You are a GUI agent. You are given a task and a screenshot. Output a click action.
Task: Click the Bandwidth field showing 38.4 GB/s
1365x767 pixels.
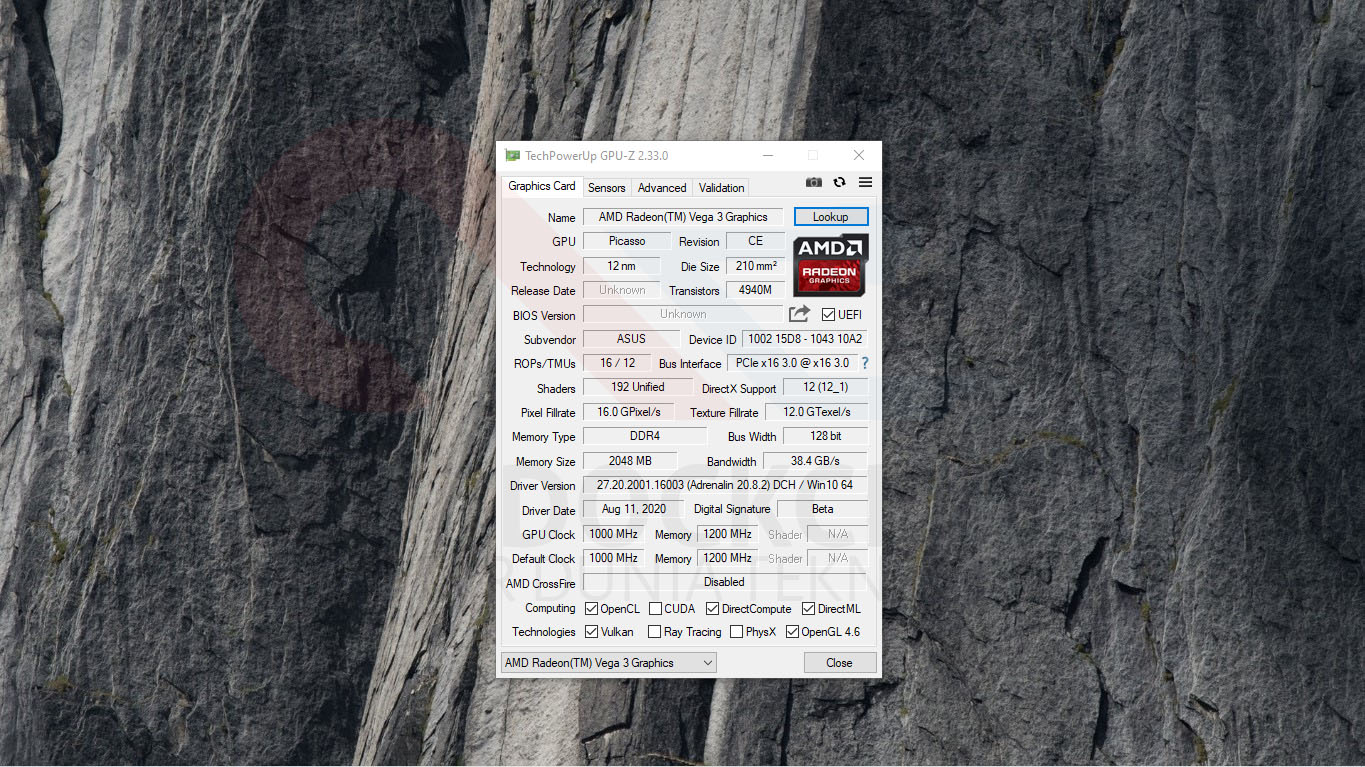(x=816, y=461)
